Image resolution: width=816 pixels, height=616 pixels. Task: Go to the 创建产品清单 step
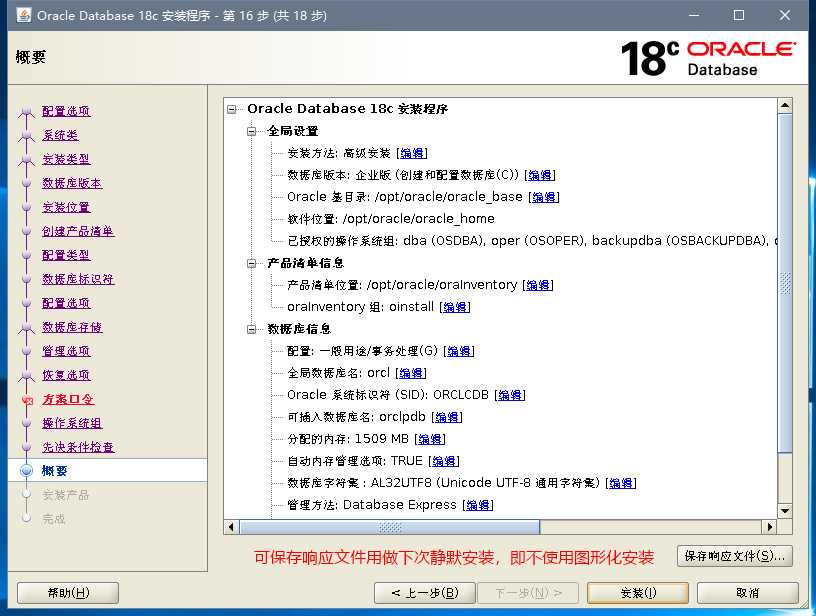pos(78,231)
